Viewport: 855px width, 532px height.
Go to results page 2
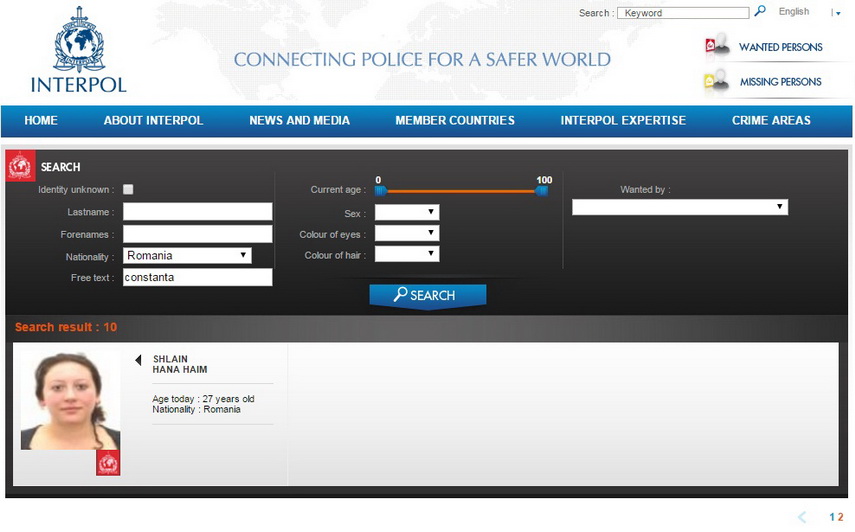[841, 517]
